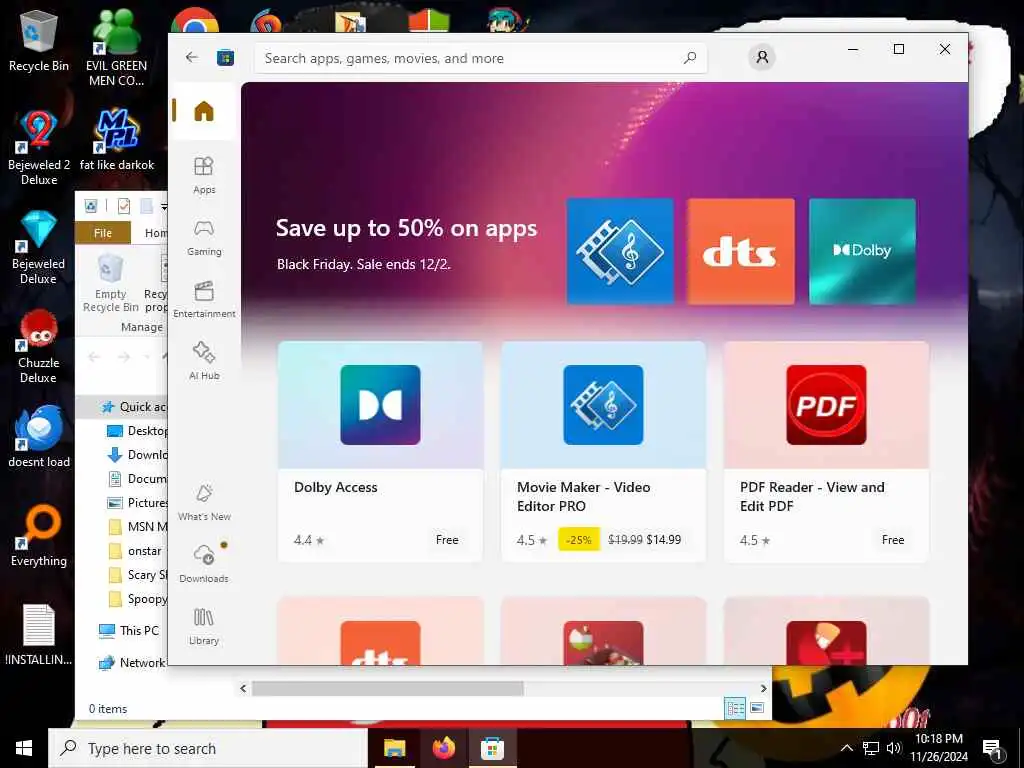Open PDF Reader - View and Edit PDF card
1024x768 pixels.
point(826,451)
